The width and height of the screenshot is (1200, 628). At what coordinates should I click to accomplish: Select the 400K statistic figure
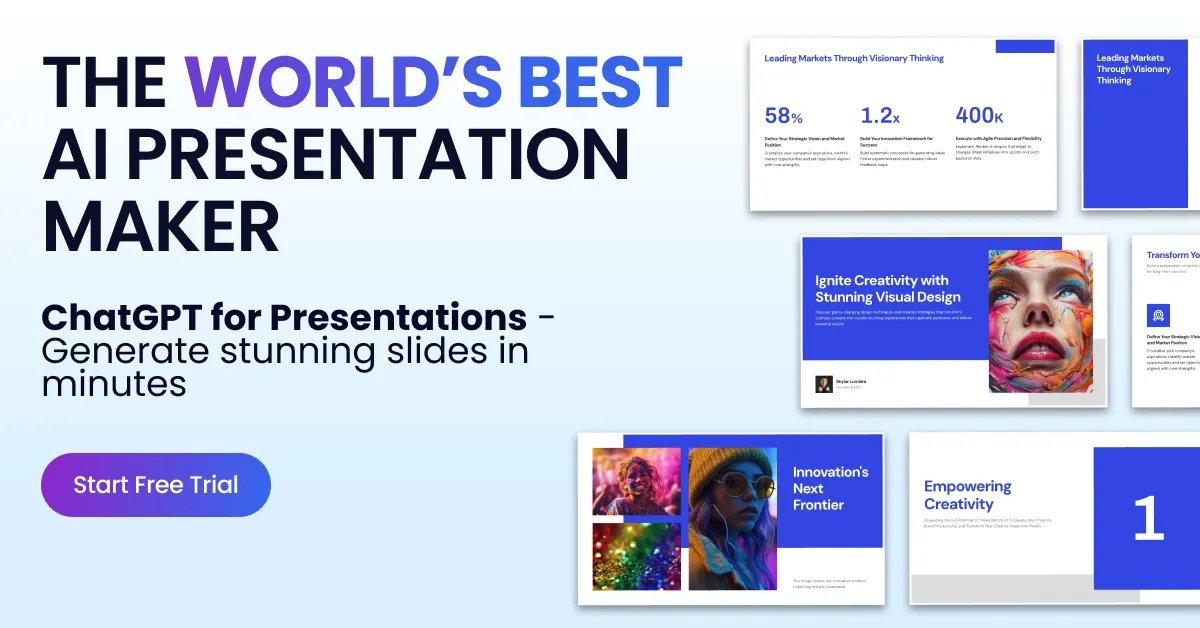coord(979,116)
